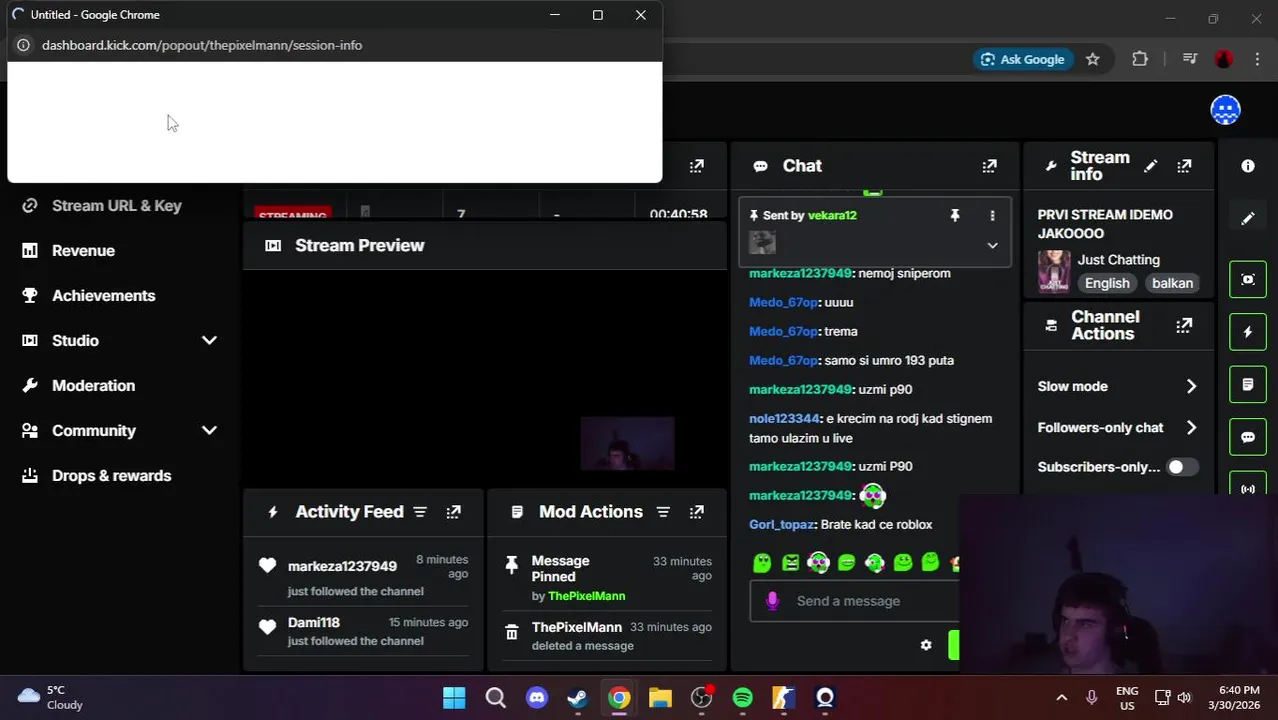Open chat settings gear icon
1278x720 pixels.
pyautogui.click(x=926, y=645)
